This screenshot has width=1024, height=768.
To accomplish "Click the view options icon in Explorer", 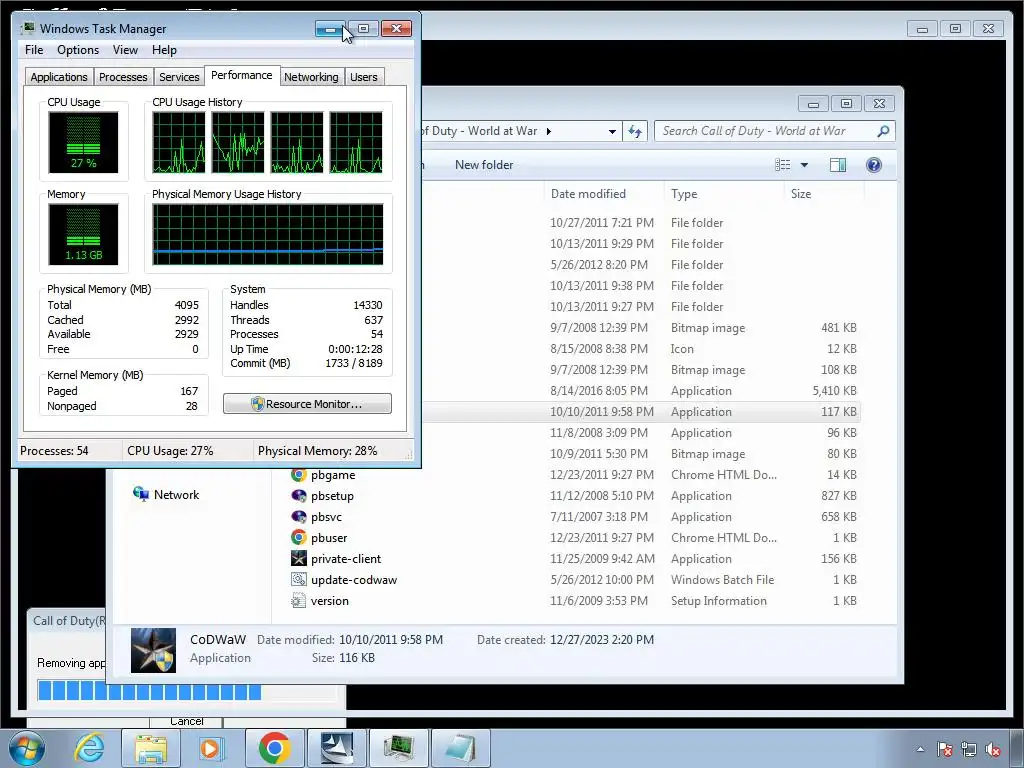I will click(782, 165).
